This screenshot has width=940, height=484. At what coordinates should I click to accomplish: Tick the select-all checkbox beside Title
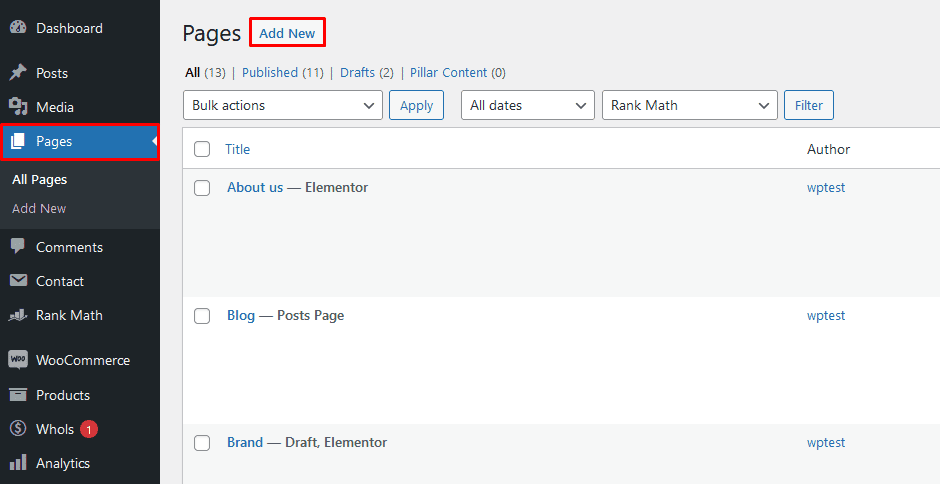pos(202,149)
